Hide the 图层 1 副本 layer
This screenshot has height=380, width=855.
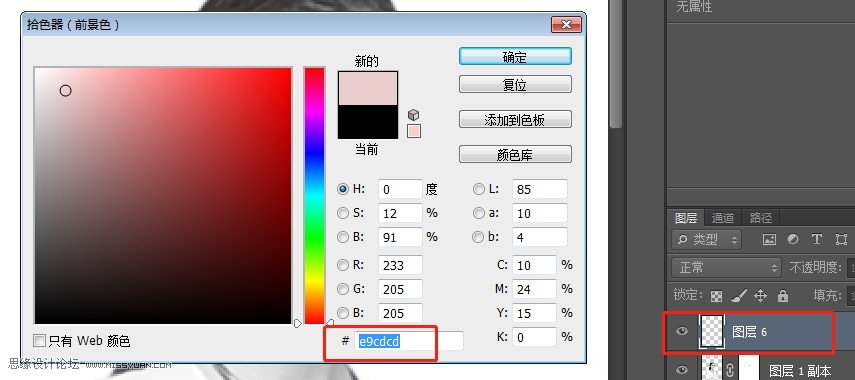point(682,370)
